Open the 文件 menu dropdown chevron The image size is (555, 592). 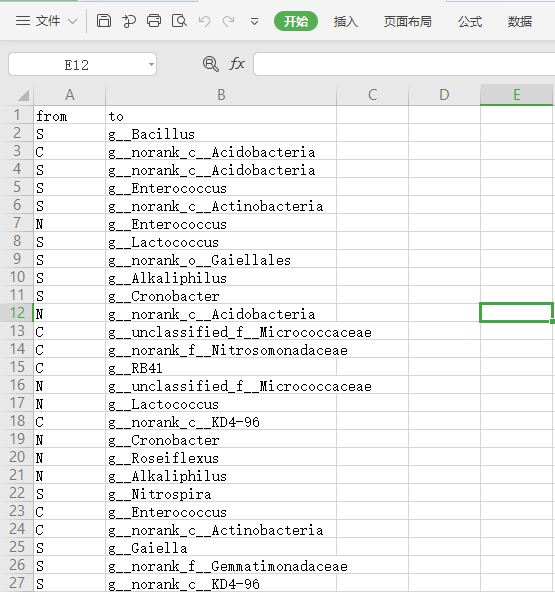pos(72,22)
